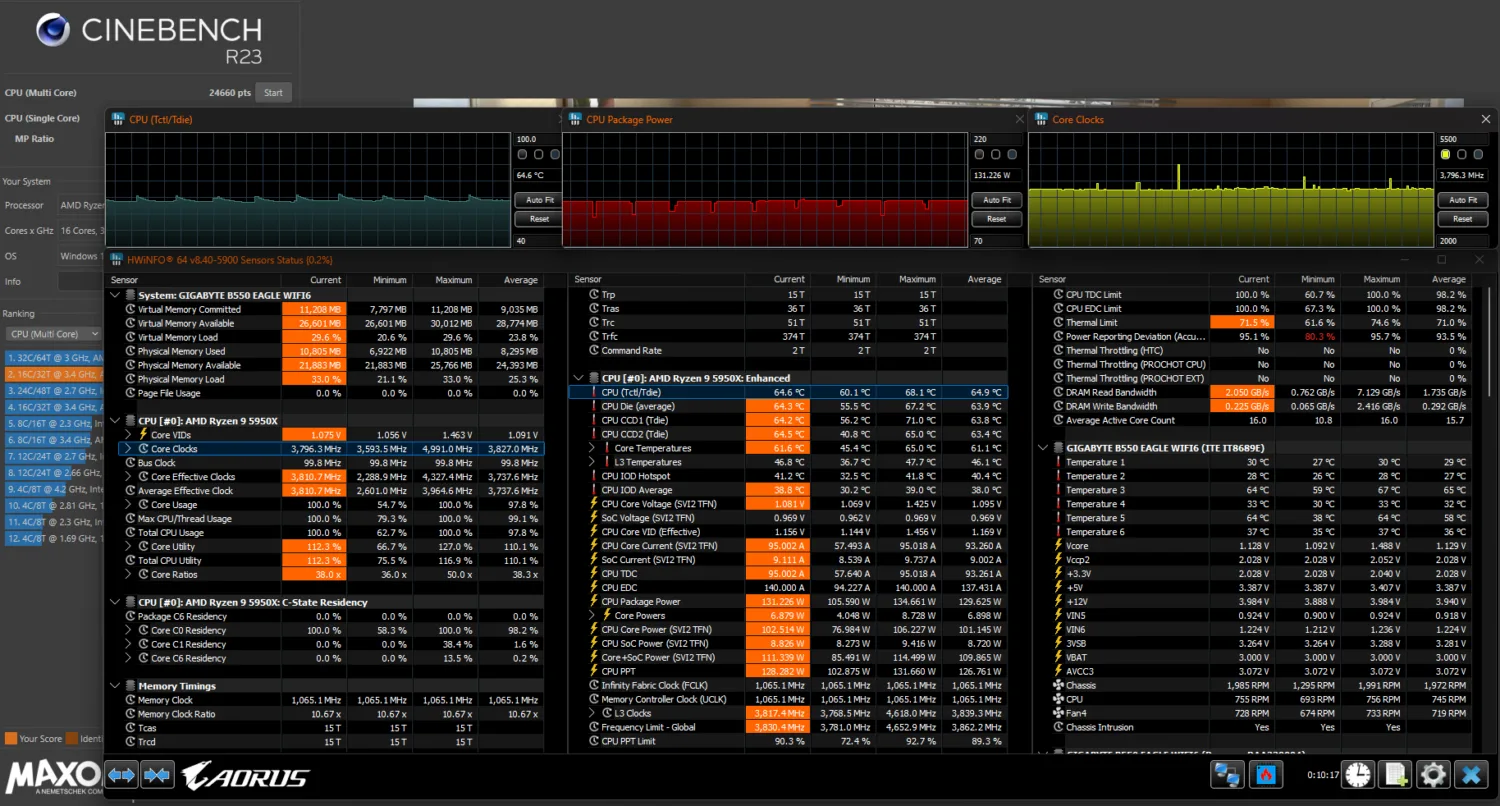Close the CPU Package Power graph window
This screenshot has width=1500, height=806.
tap(1019, 119)
